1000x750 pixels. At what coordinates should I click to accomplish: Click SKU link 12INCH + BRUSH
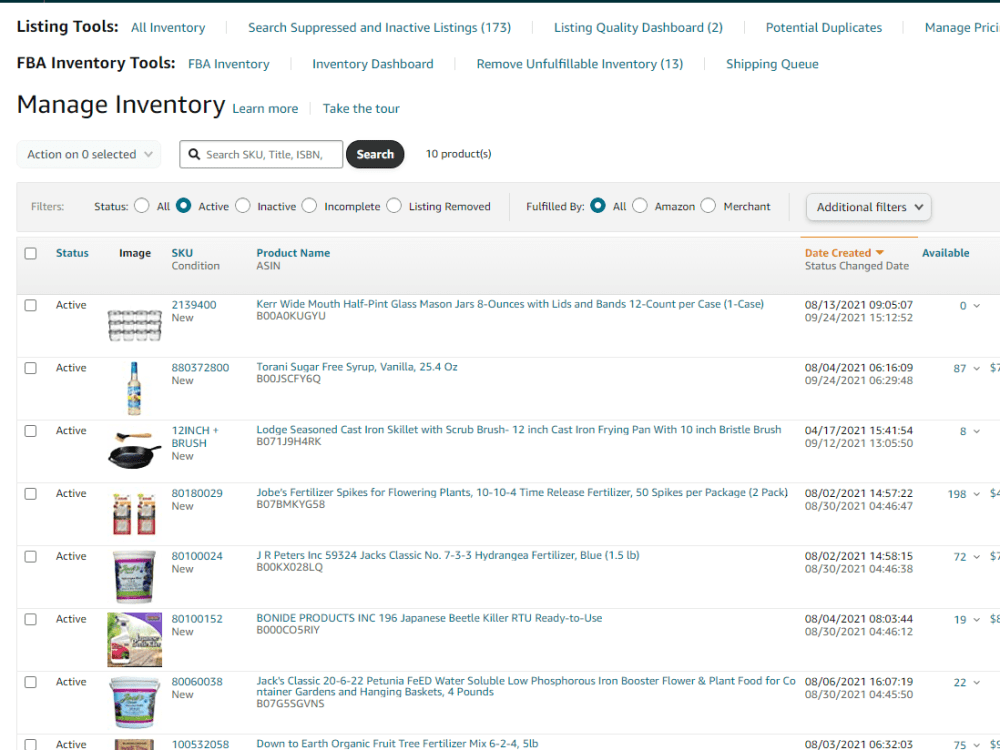tap(195, 437)
